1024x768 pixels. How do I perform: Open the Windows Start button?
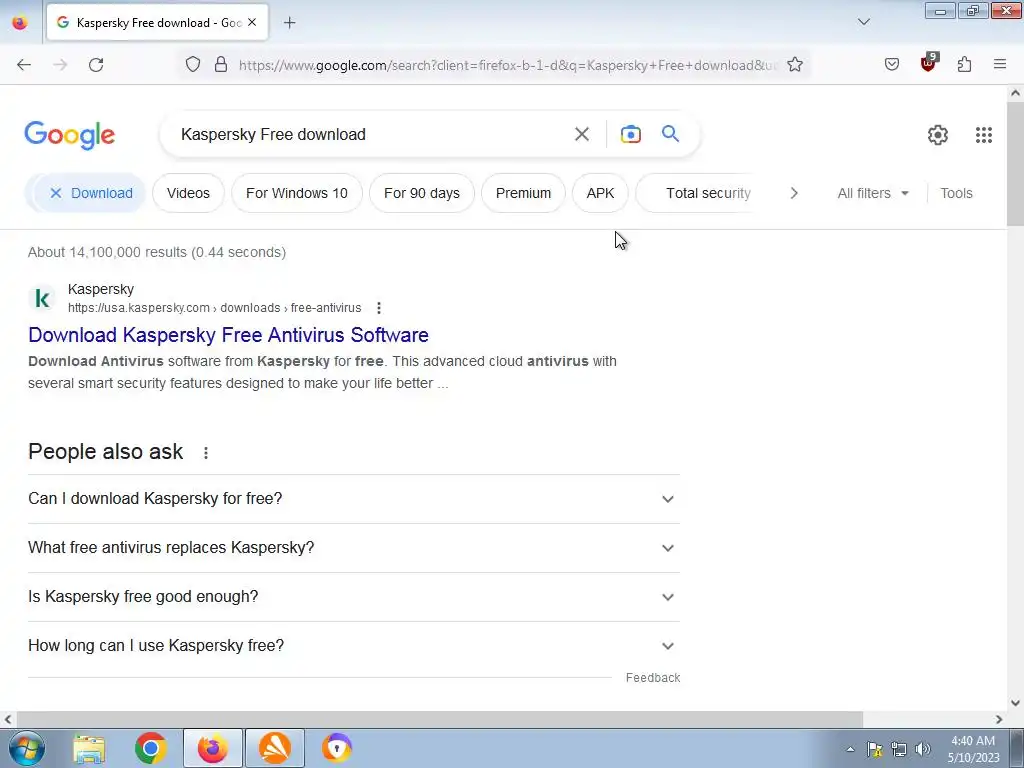click(x=27, y=748)
